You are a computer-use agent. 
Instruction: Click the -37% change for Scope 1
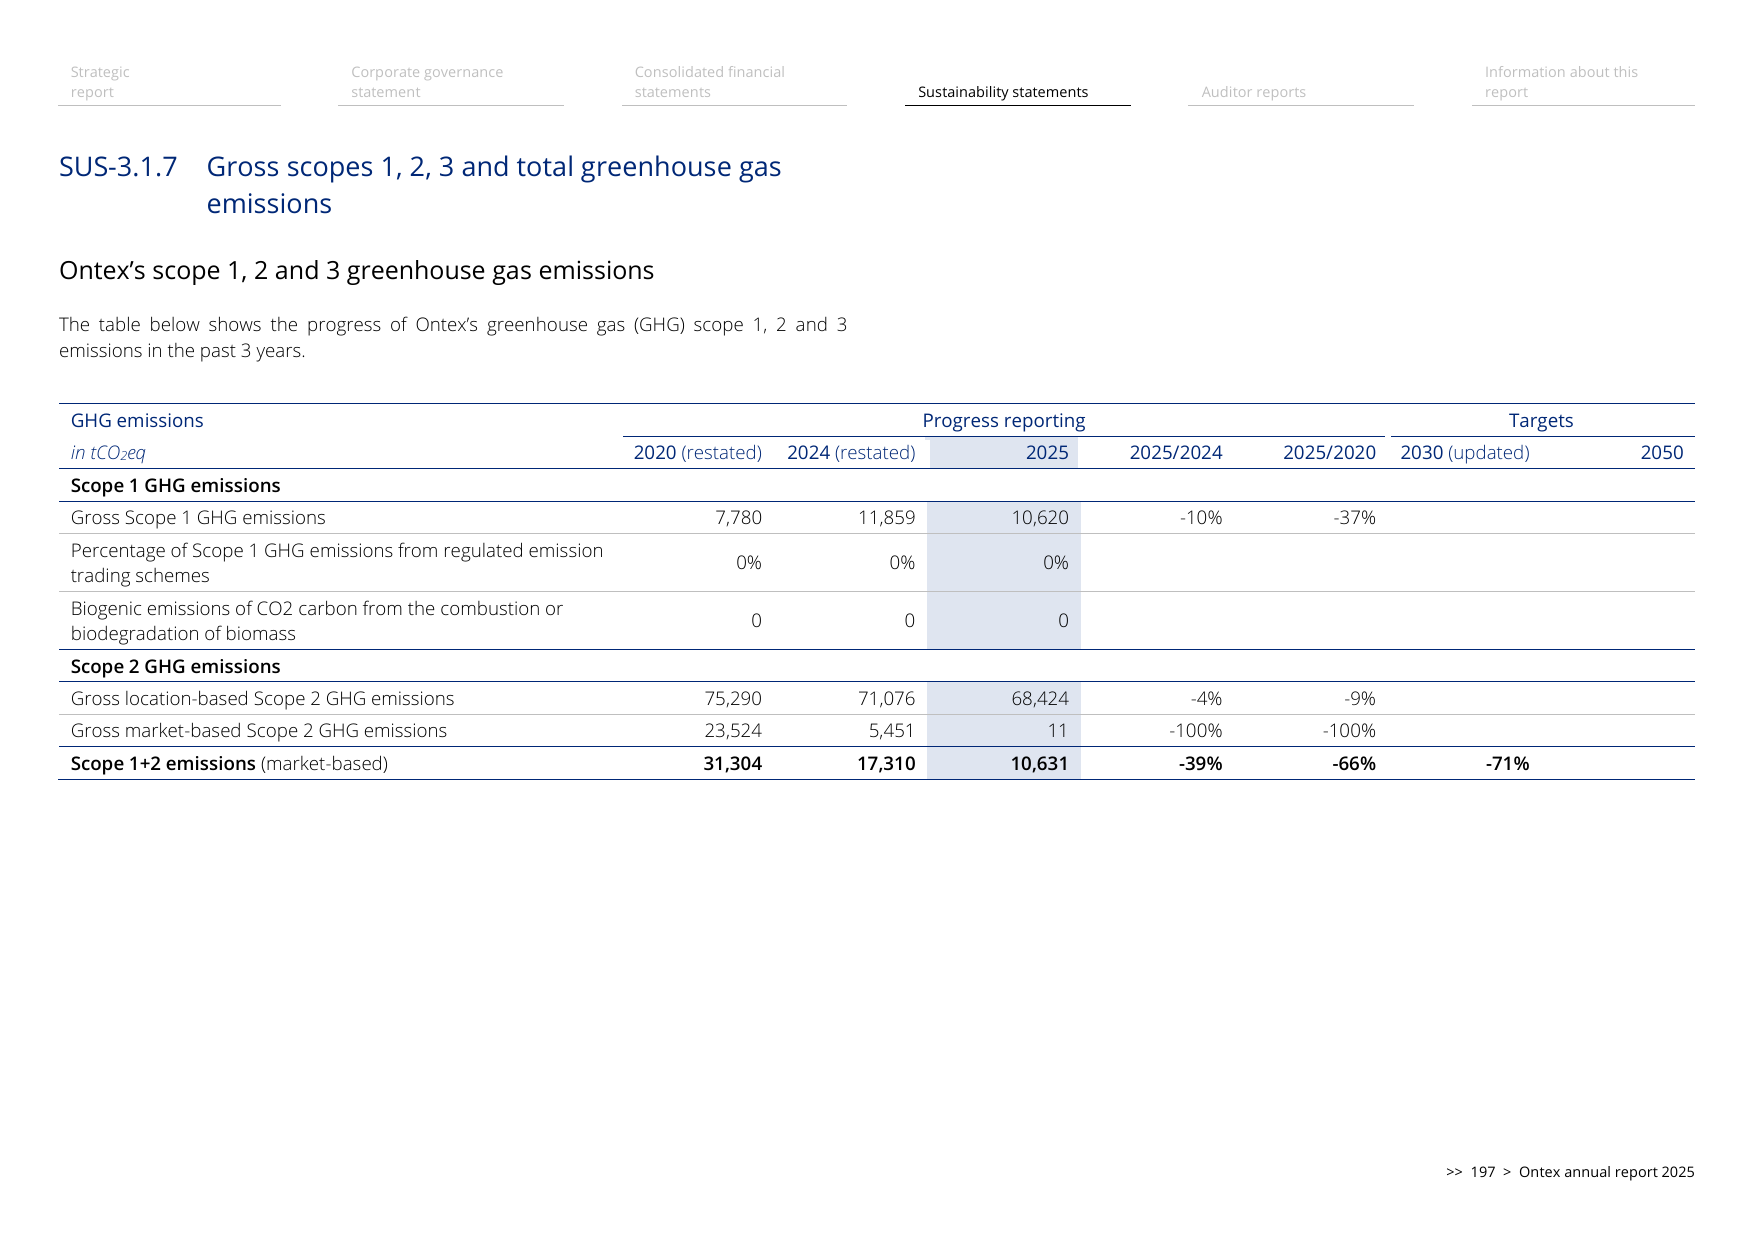click(1355, 518)
